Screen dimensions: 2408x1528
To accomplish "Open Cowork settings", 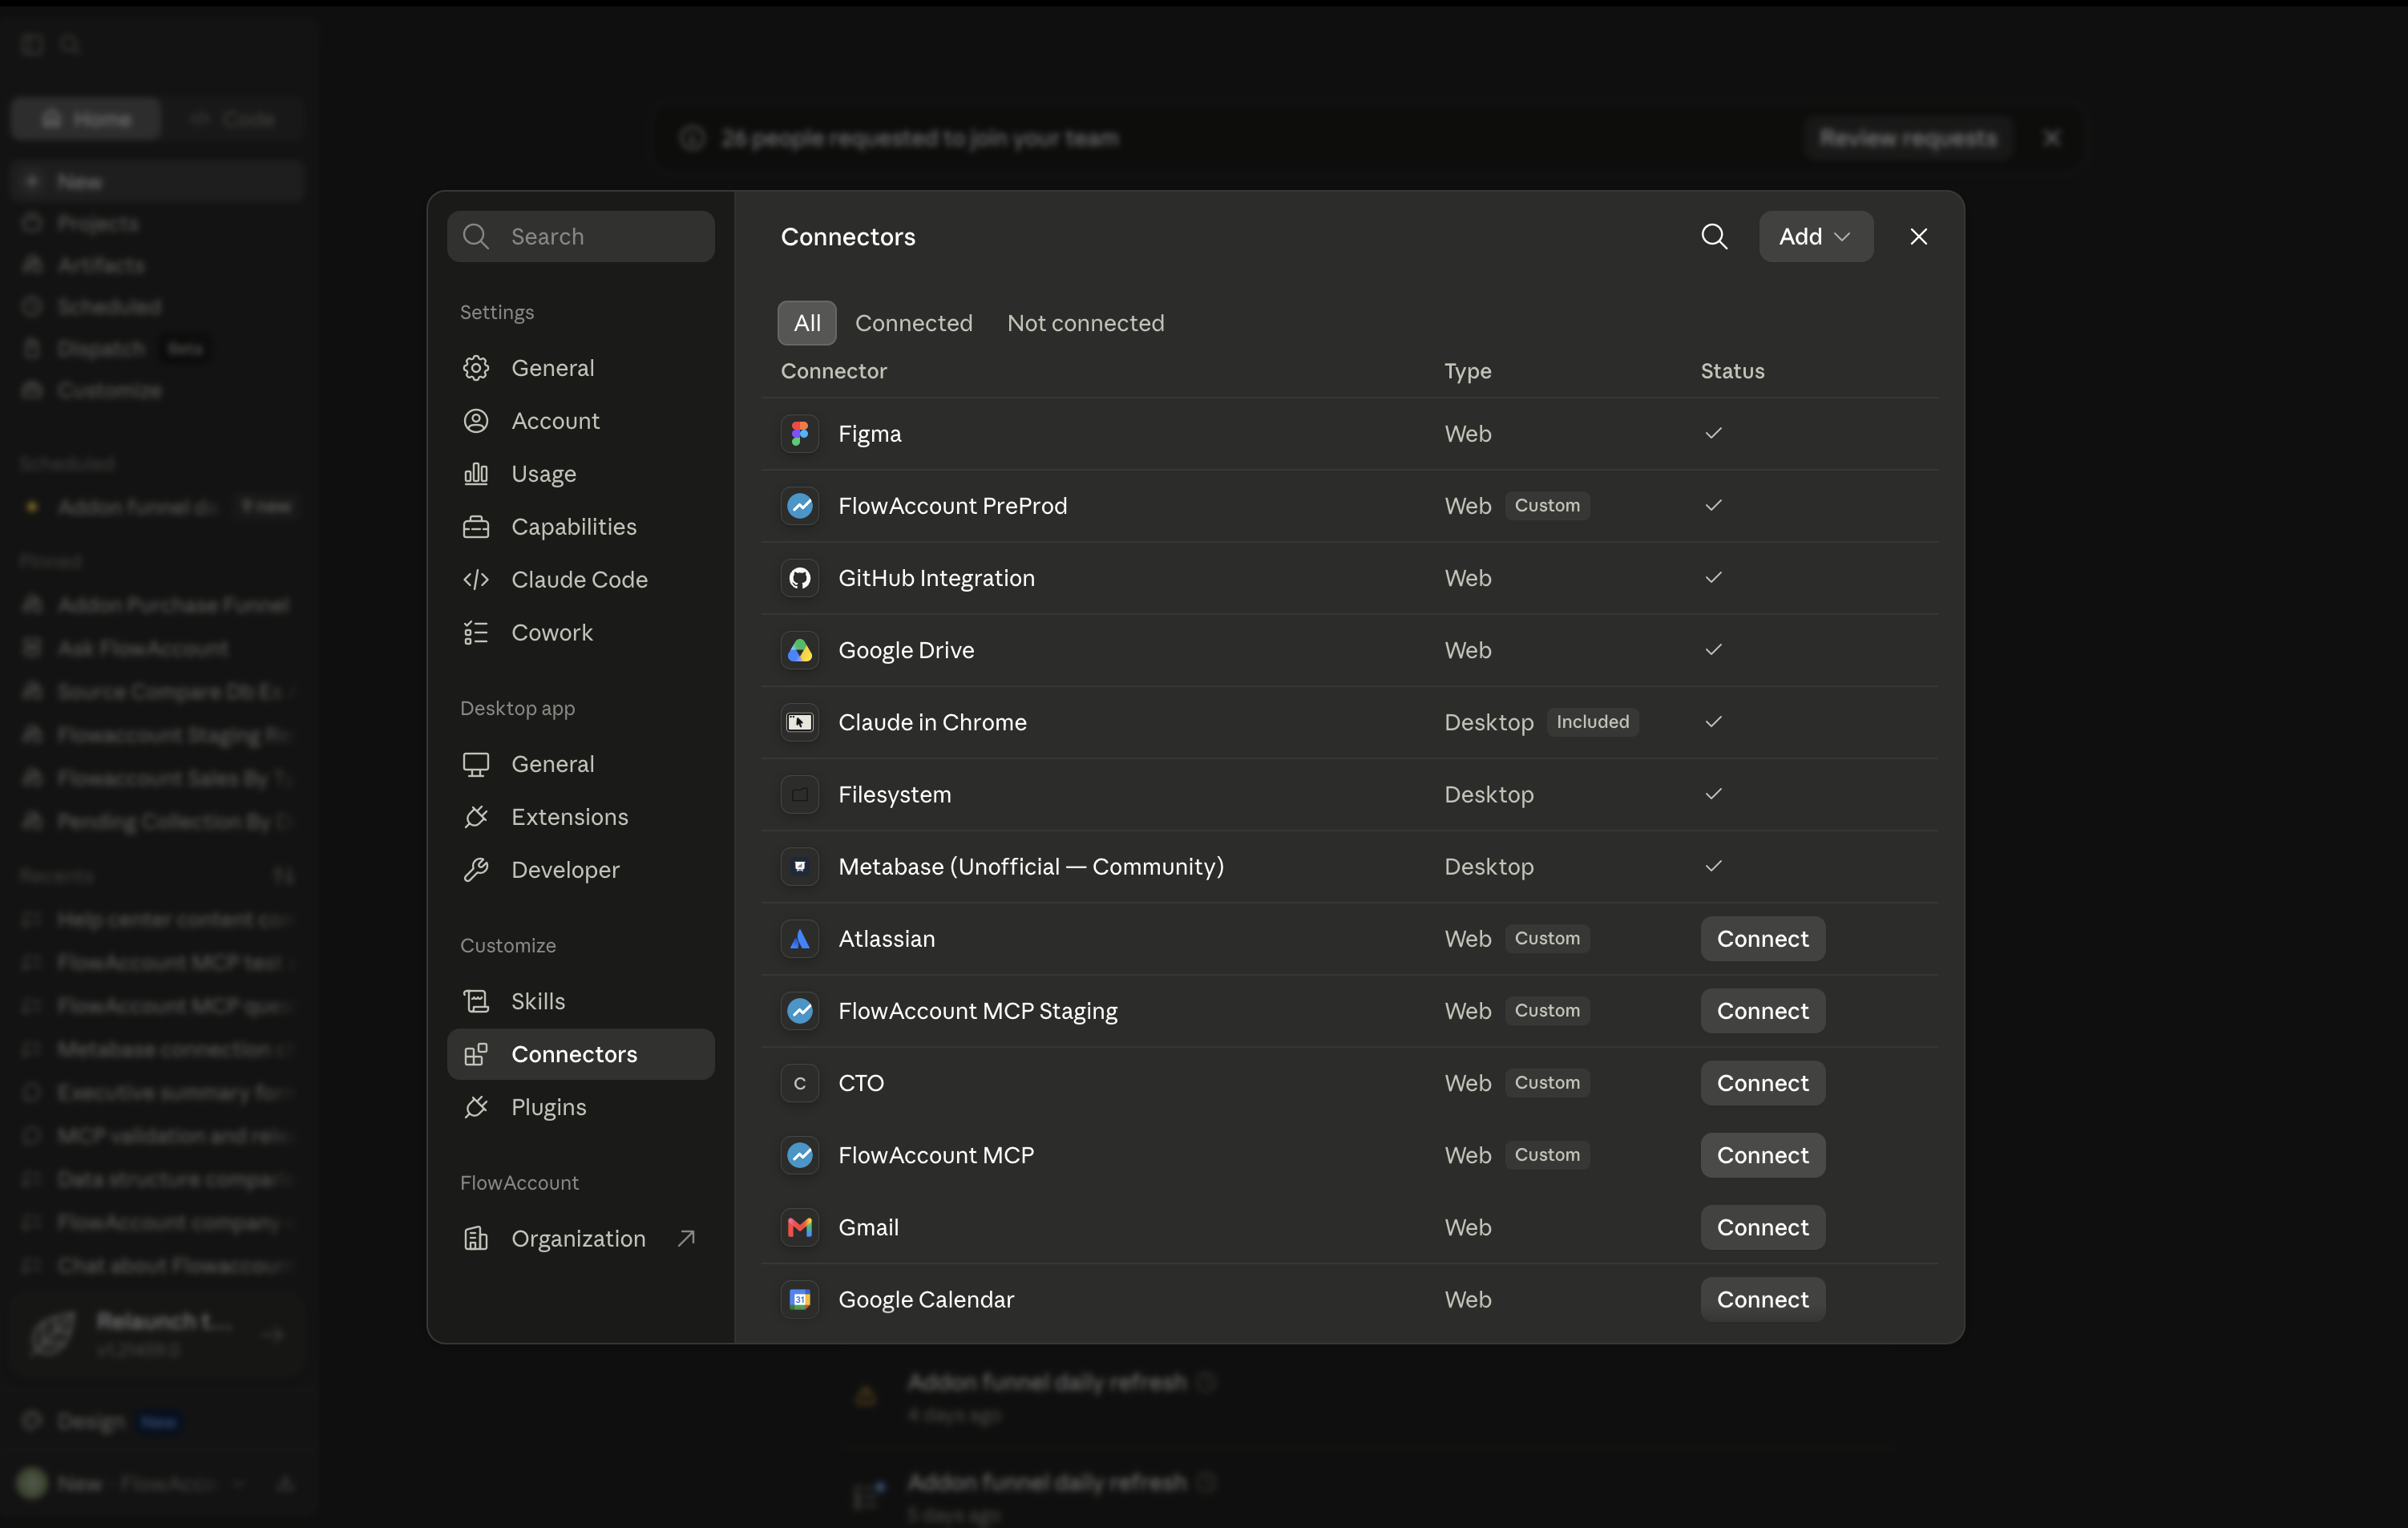I will (580, 633).
